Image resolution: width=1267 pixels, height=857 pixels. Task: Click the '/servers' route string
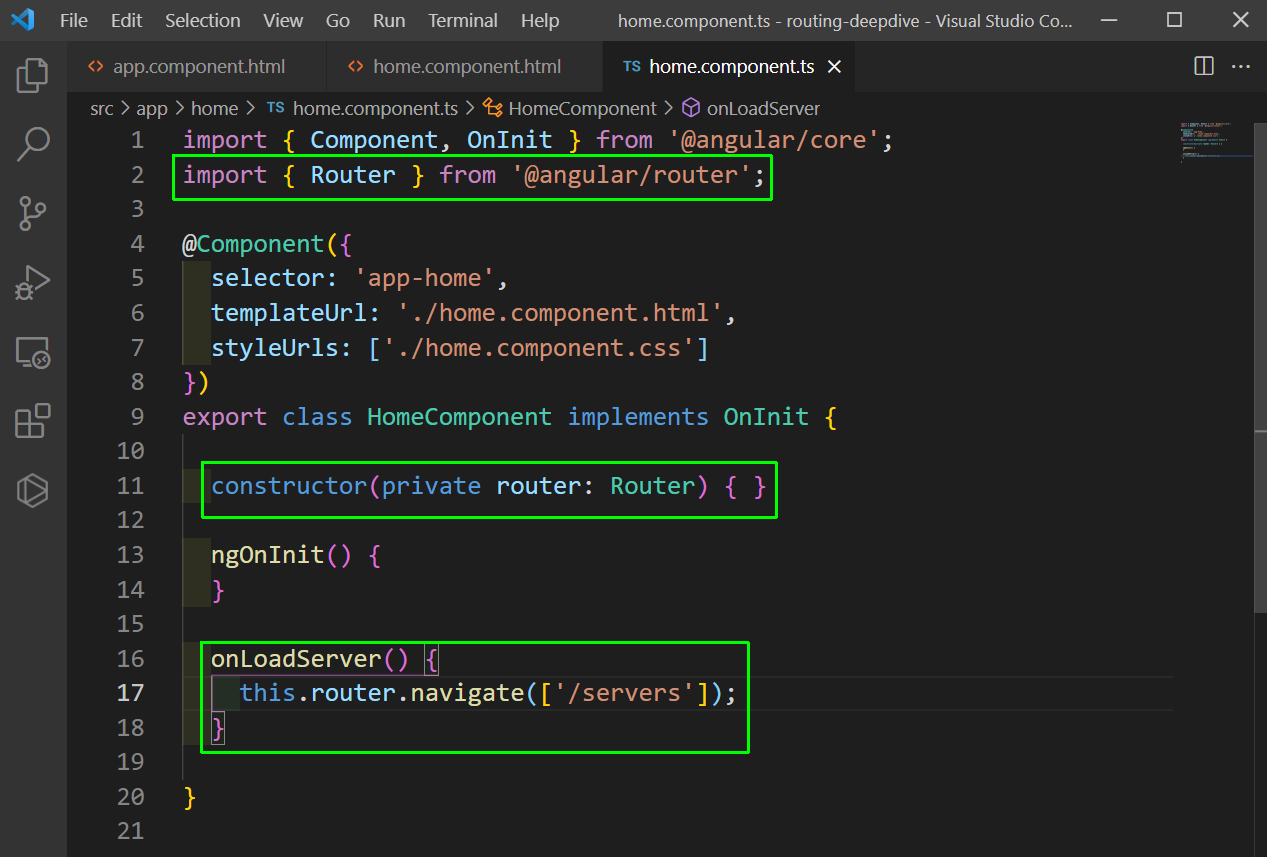625,693
